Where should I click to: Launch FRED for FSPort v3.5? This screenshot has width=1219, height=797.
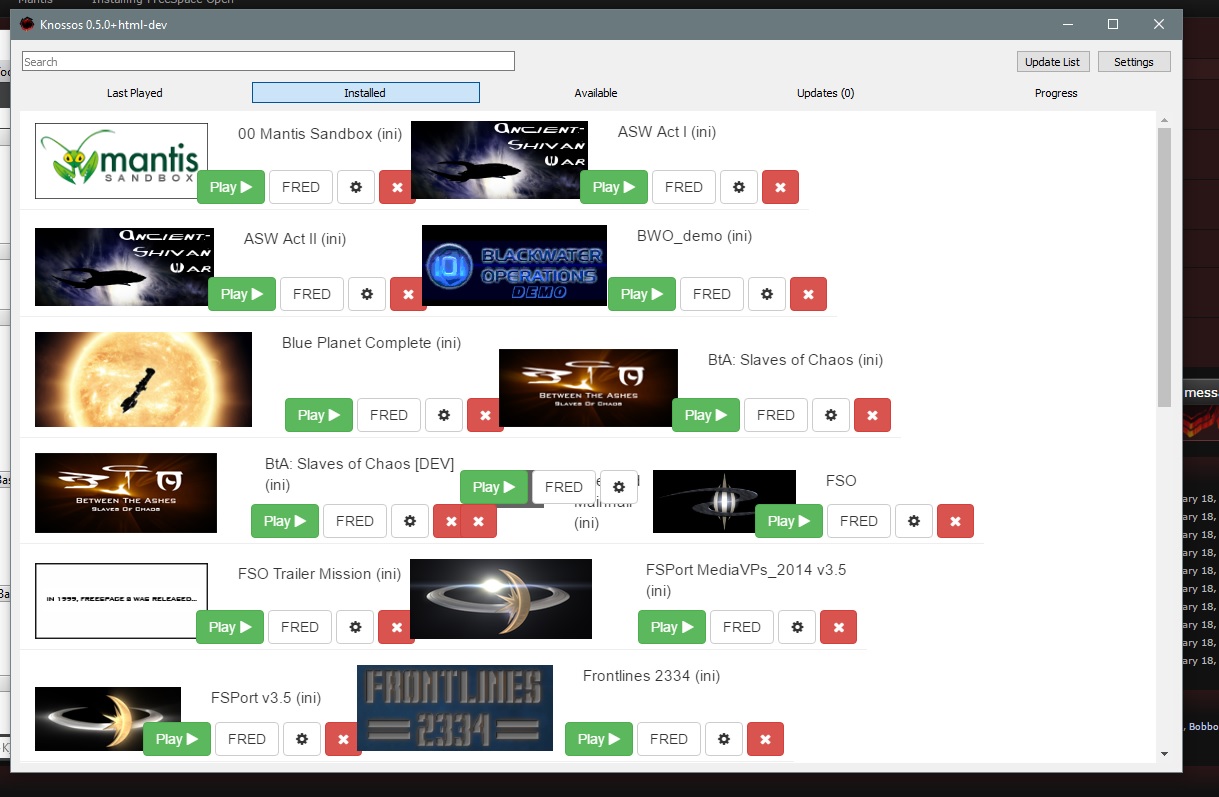click(x=247, y=739)
